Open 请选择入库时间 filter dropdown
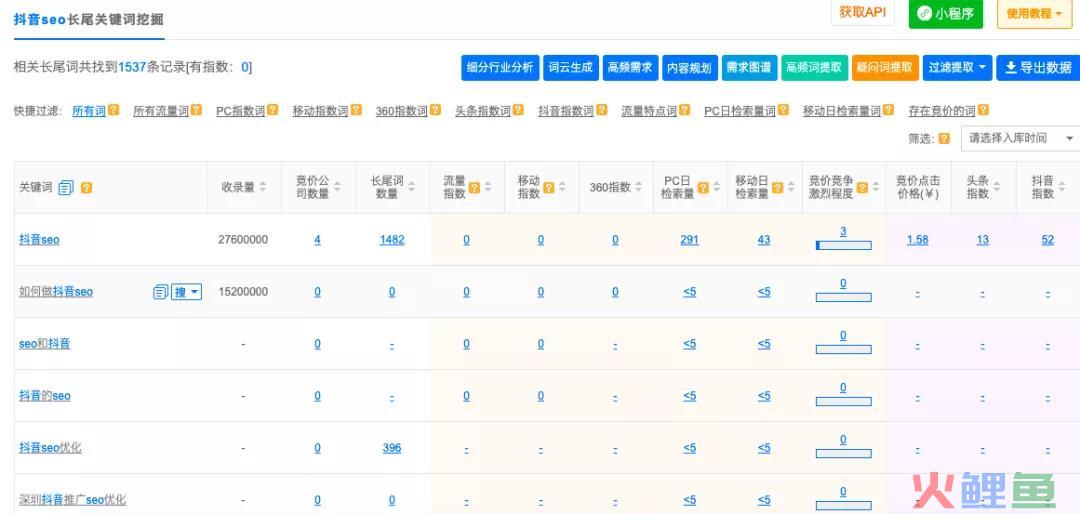The image size is (1080, 514). [1020, 138]
